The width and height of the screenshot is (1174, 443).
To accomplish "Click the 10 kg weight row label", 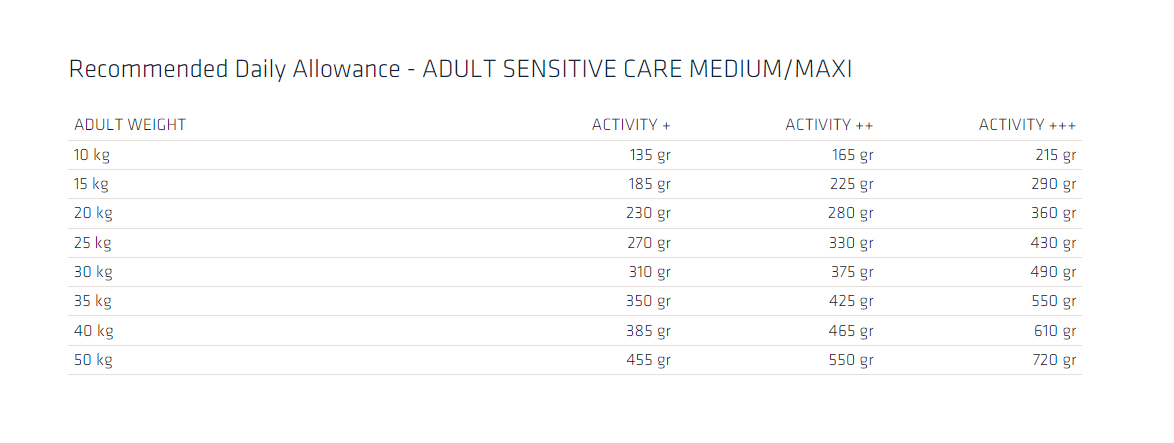I will [93, 155].
